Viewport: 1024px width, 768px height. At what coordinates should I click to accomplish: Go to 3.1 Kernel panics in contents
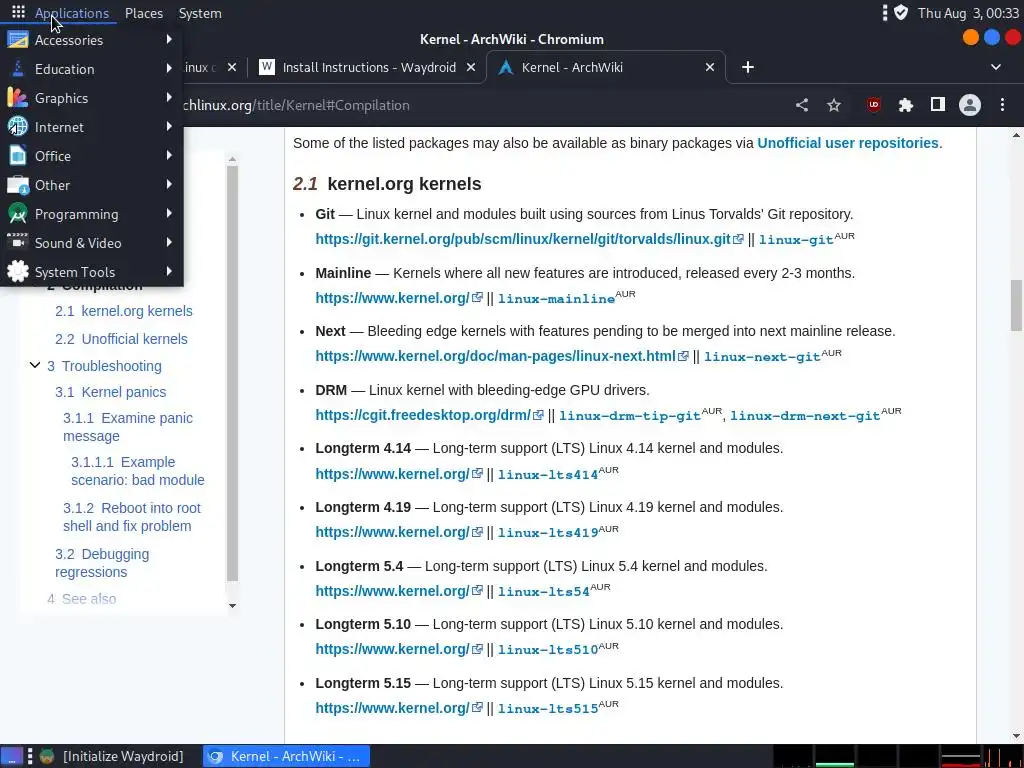point(110,392)
